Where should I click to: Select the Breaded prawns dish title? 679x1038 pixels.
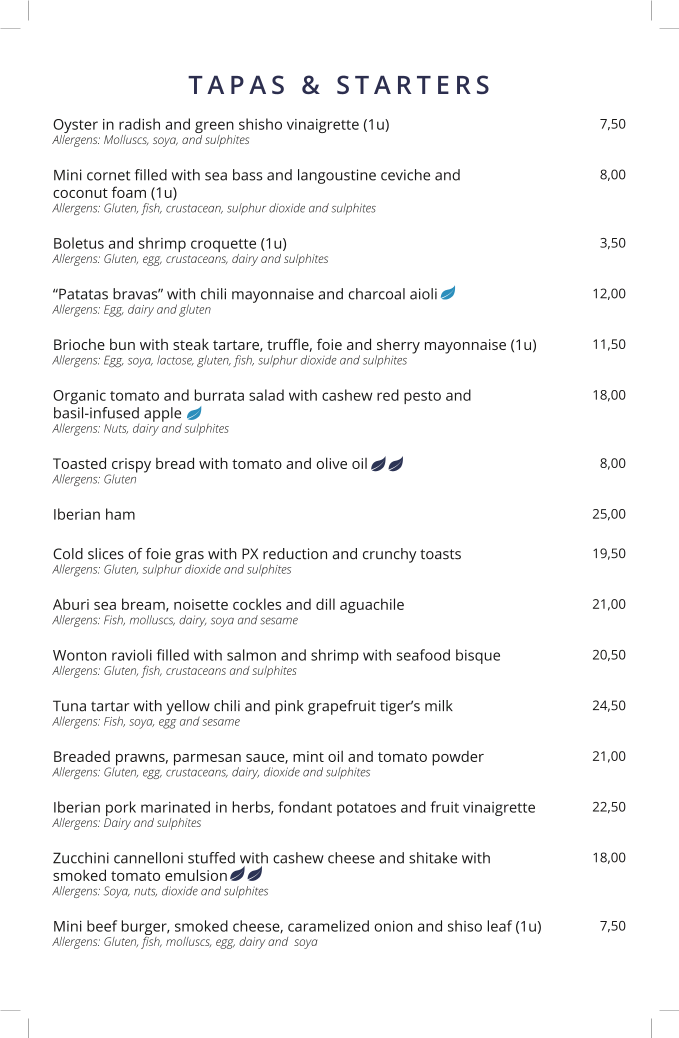click(268, 757)
